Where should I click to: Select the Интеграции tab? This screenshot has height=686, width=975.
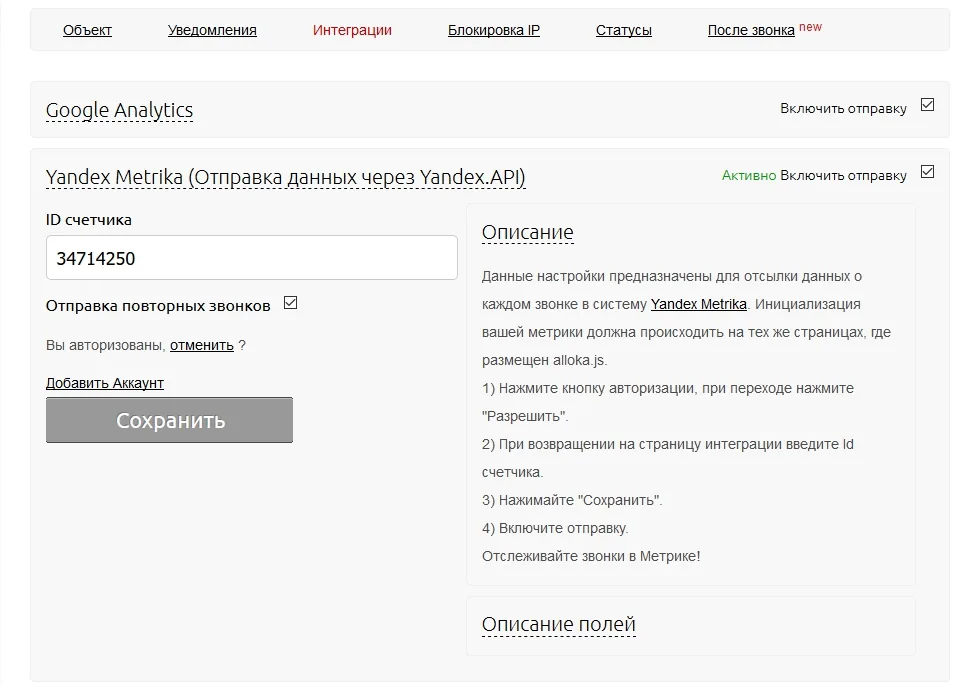click(x=352, y=30)
